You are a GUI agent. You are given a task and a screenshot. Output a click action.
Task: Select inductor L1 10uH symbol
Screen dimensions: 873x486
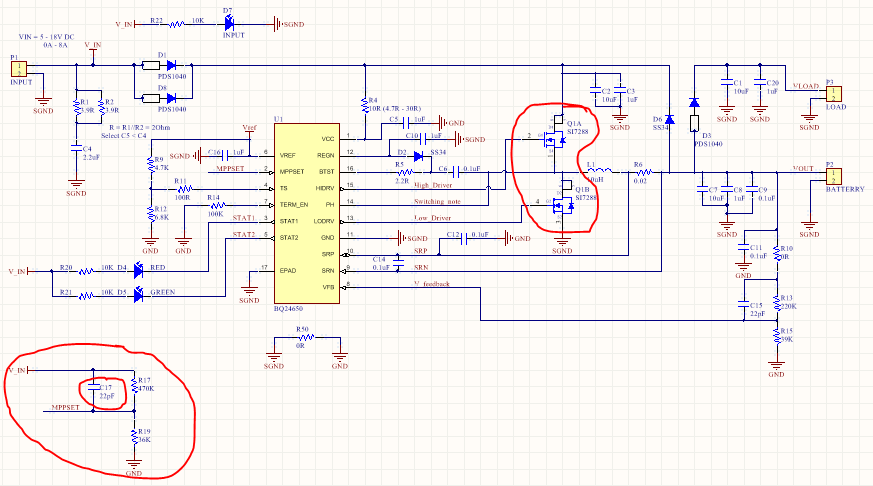600,170
